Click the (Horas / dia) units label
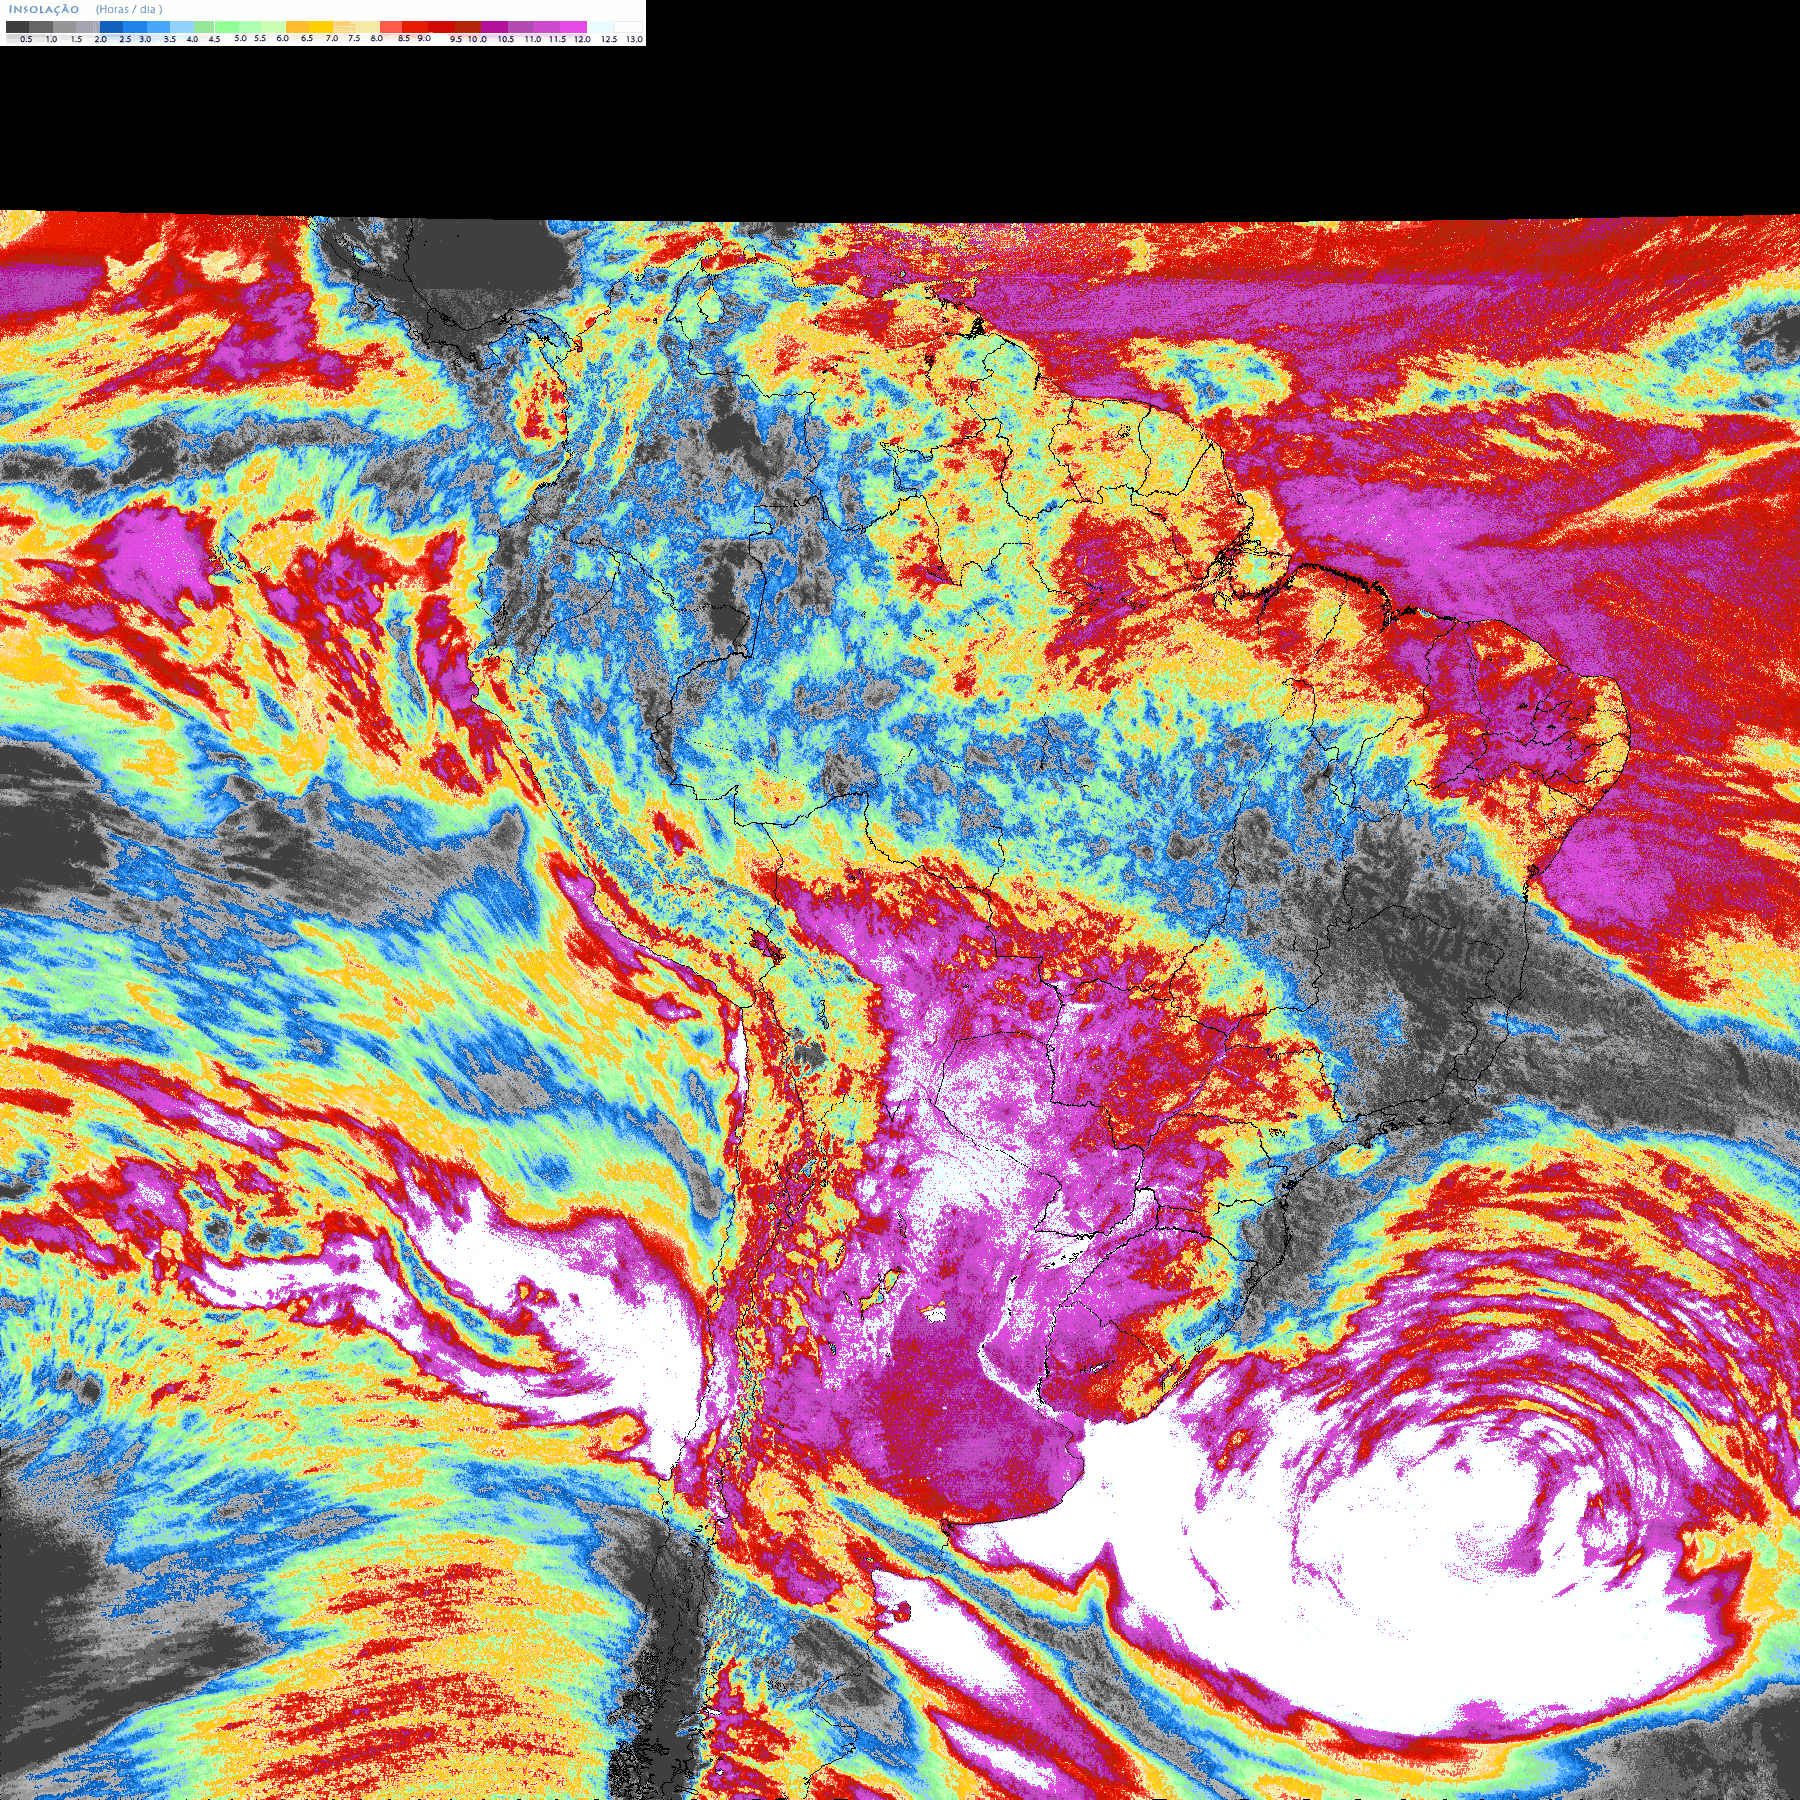This screenshot has width=1800, height=1800. [x=129, y=10]
